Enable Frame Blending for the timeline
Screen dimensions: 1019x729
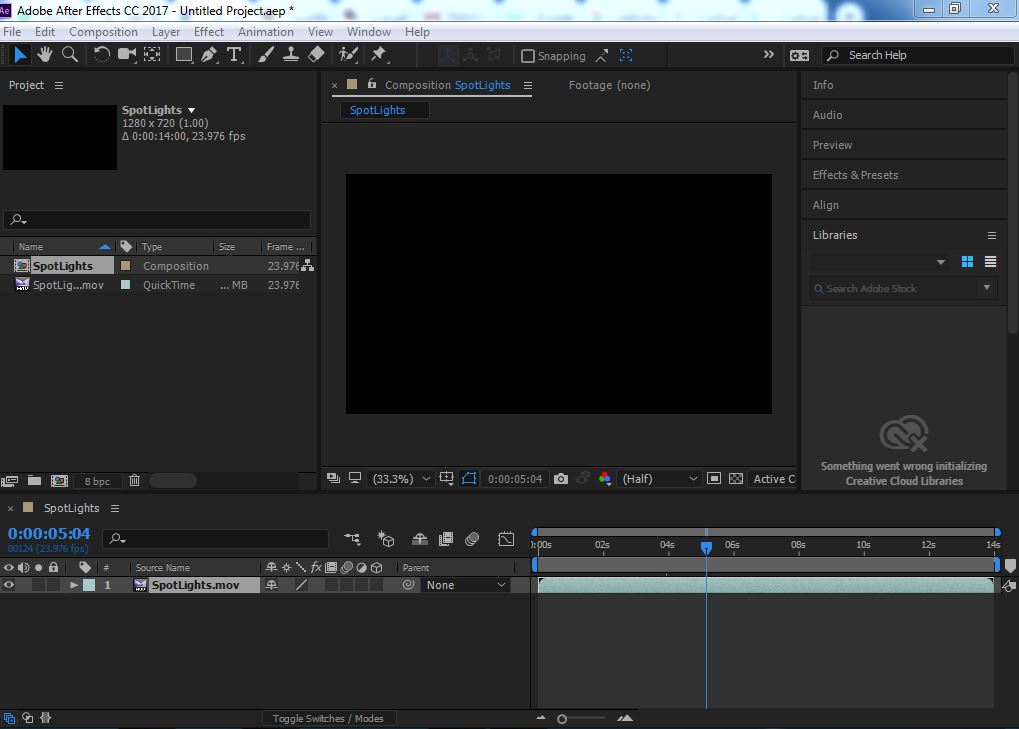[x=446, y=539]
